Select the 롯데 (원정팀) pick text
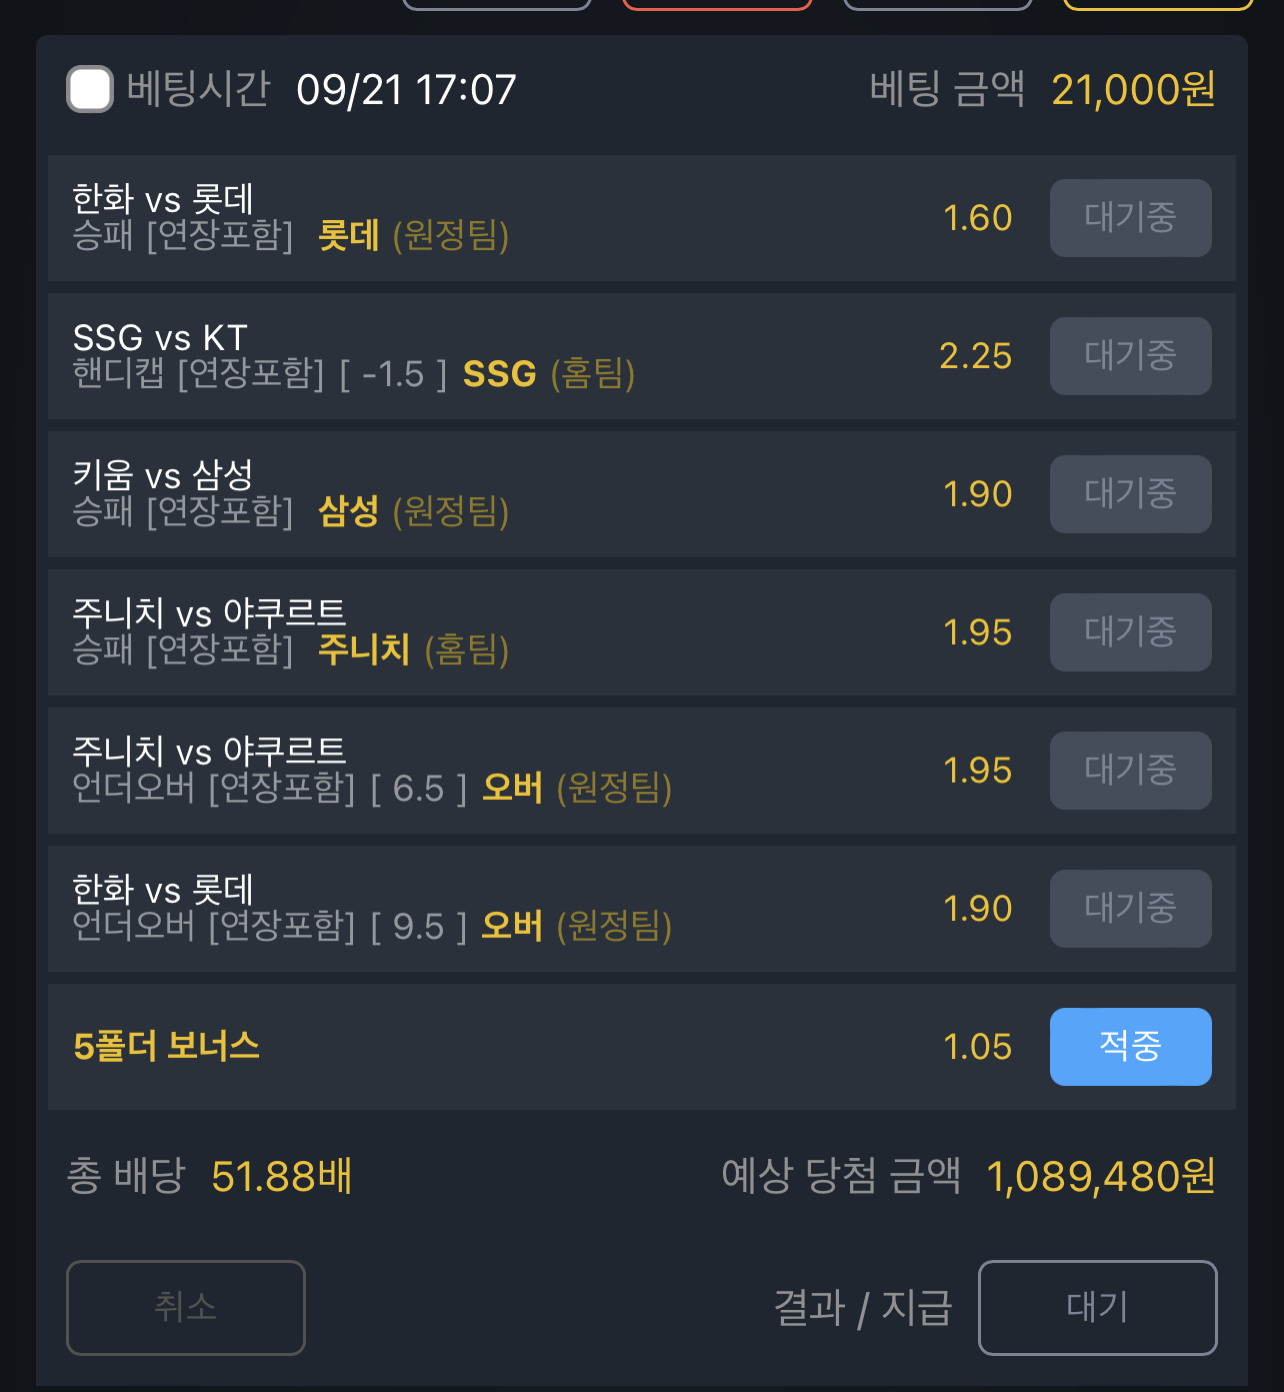This screenshot has height=1392, width=1284. (x=413, y=236)
